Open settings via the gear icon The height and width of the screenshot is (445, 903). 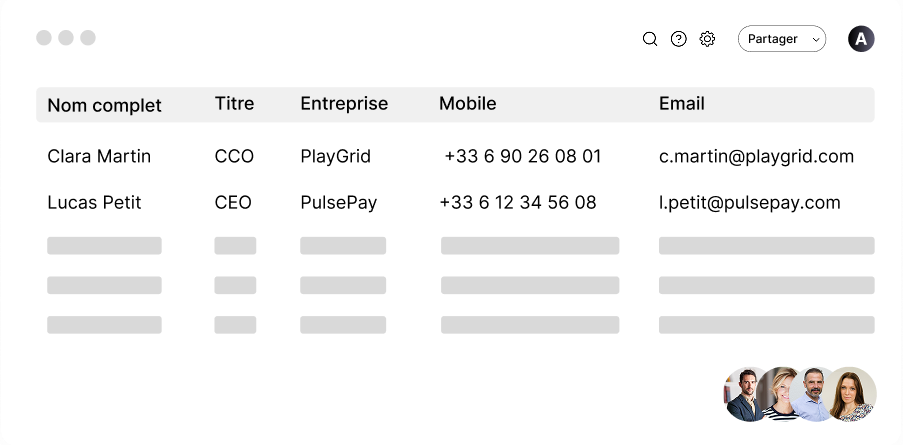(707, 39)
